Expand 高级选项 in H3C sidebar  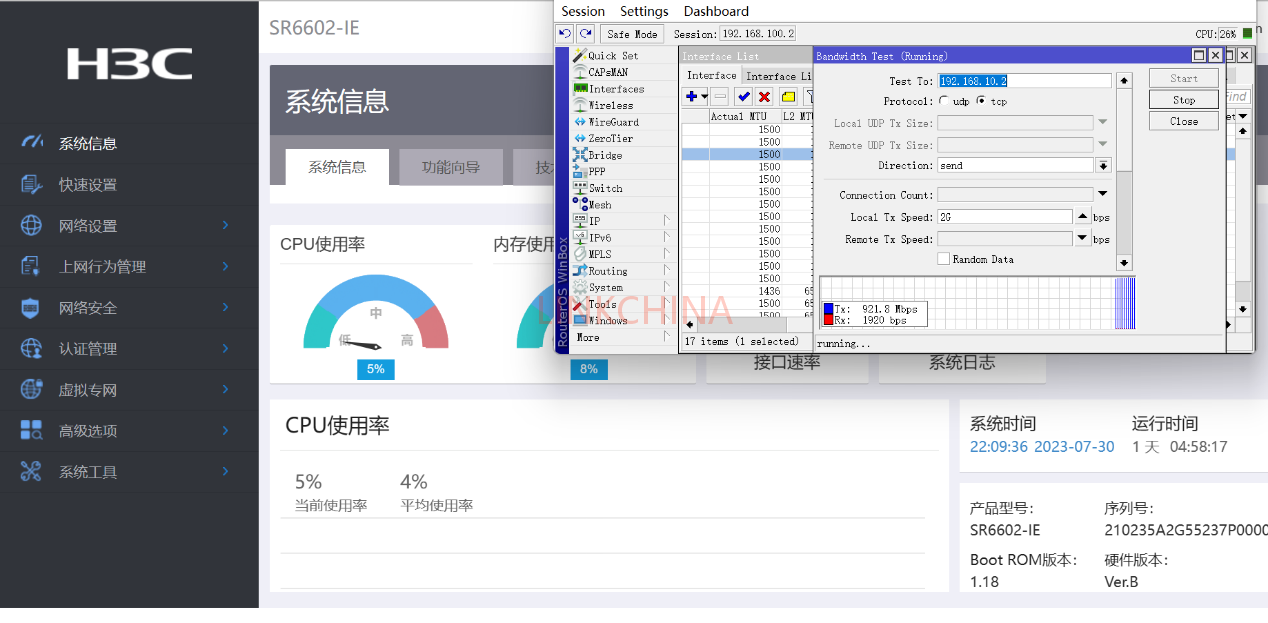pos(225,430)
